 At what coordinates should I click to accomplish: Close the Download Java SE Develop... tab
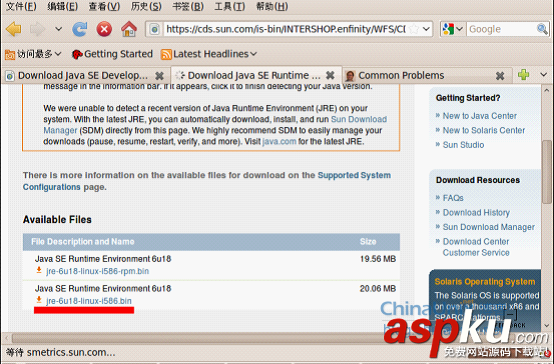(x=160, y=76)
